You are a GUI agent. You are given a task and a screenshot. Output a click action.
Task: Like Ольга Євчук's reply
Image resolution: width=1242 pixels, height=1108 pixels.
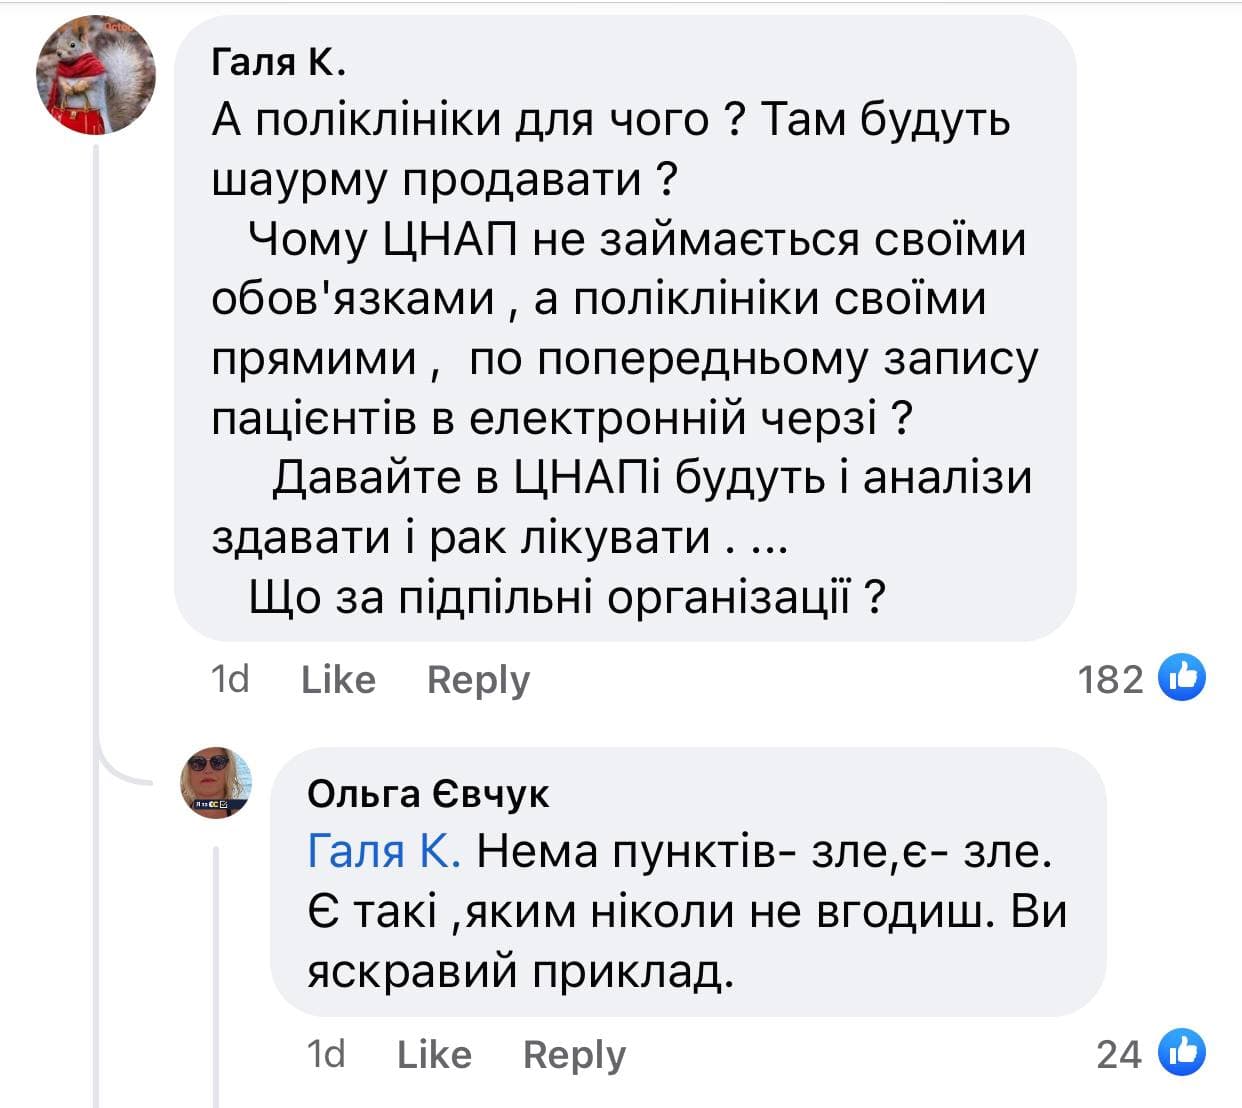[434, 1054]
